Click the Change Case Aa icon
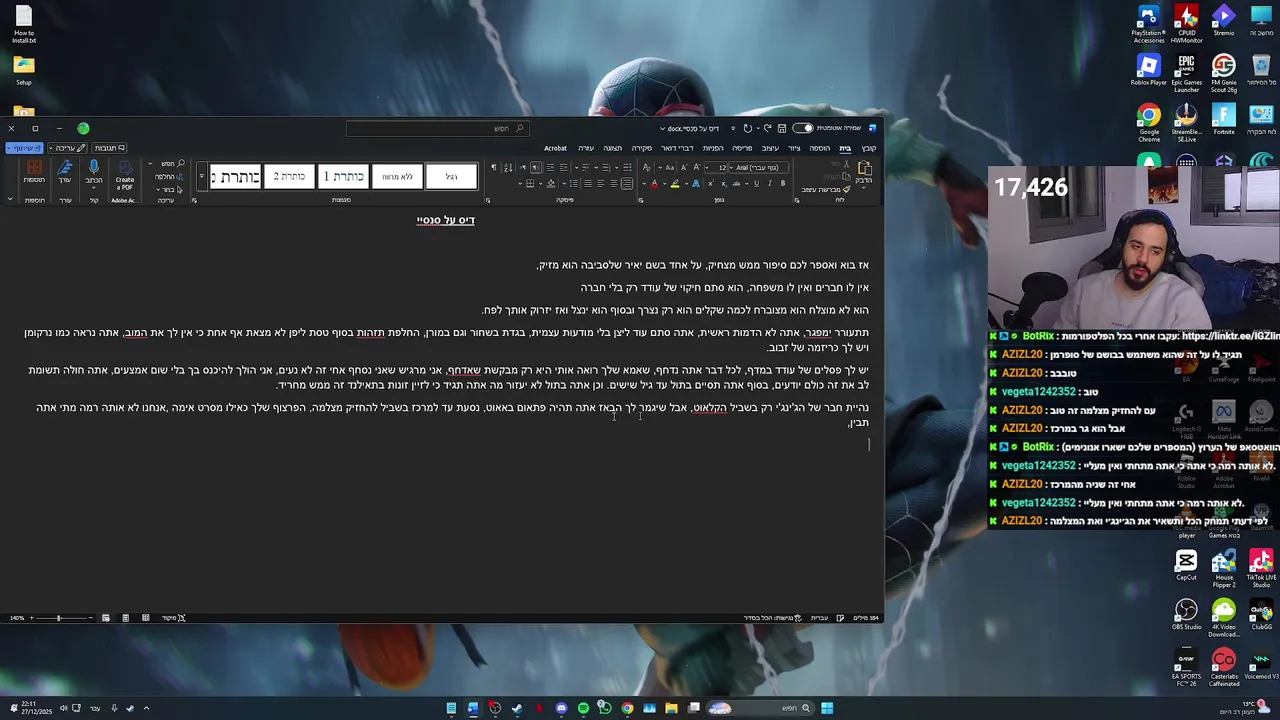Image resolution: width=1280 pixels, height=720 pixels. 669,167
